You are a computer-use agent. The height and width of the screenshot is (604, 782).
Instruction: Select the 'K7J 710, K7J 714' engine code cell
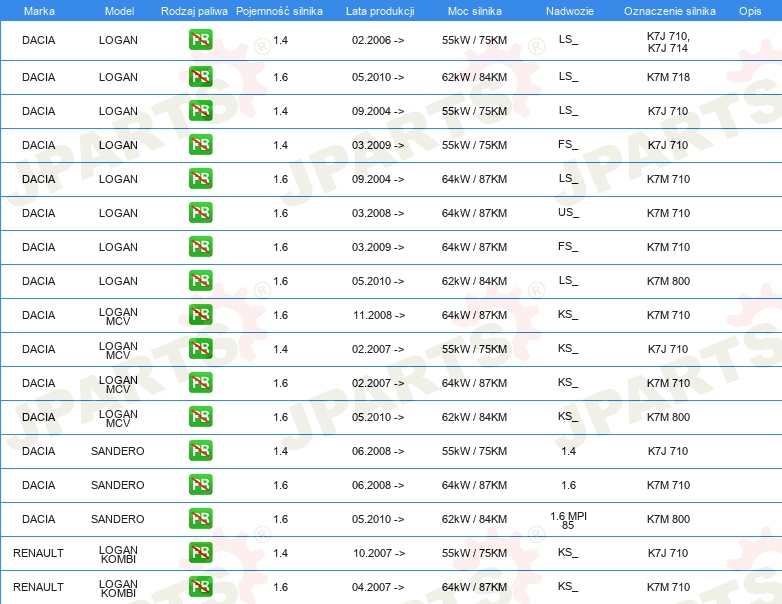[668, 41]
